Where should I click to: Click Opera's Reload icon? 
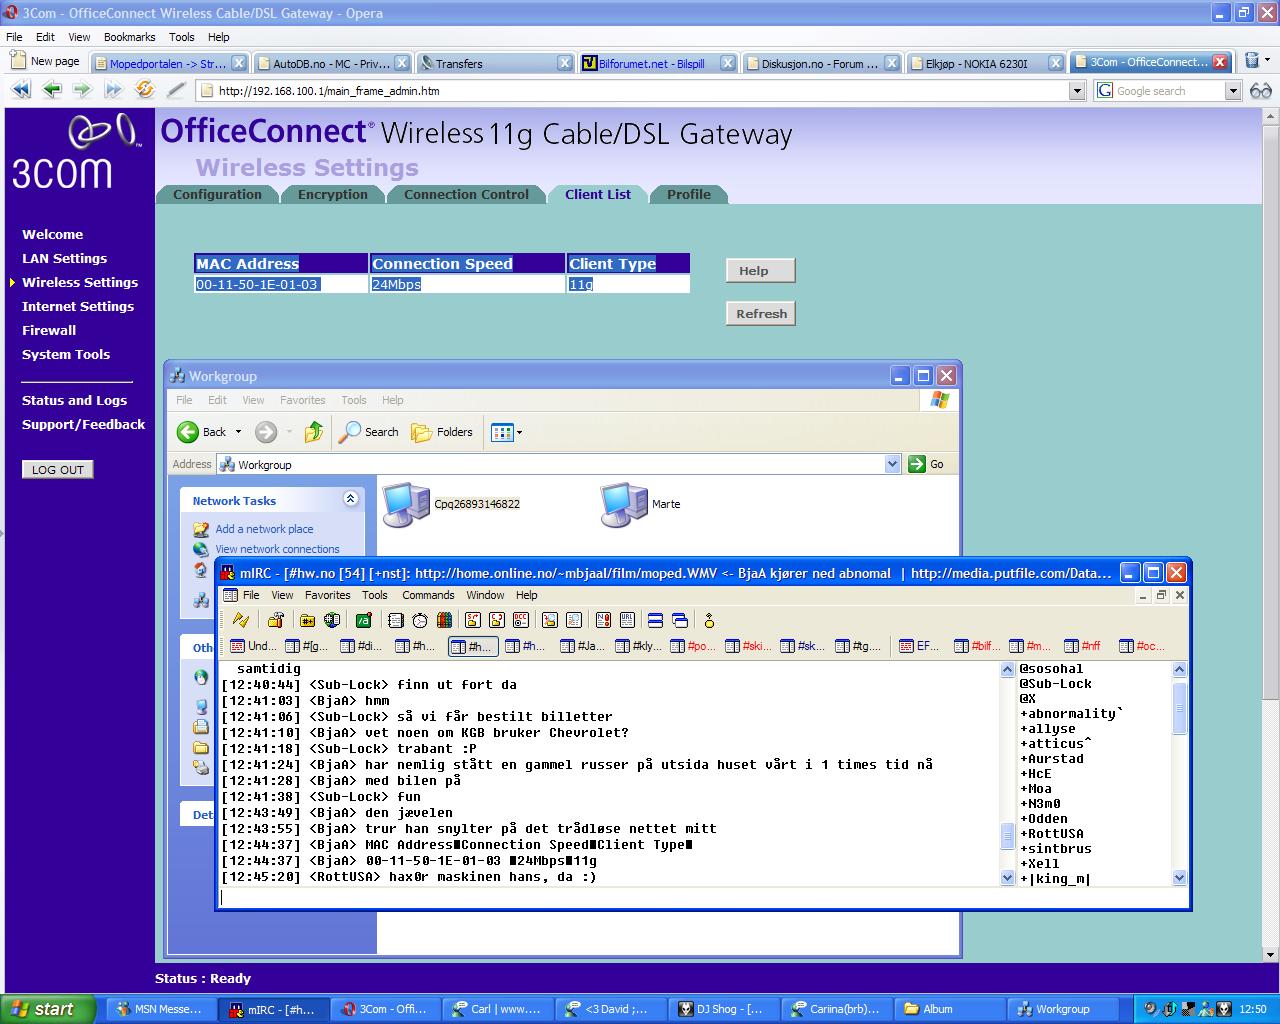(x=146, y=90)
